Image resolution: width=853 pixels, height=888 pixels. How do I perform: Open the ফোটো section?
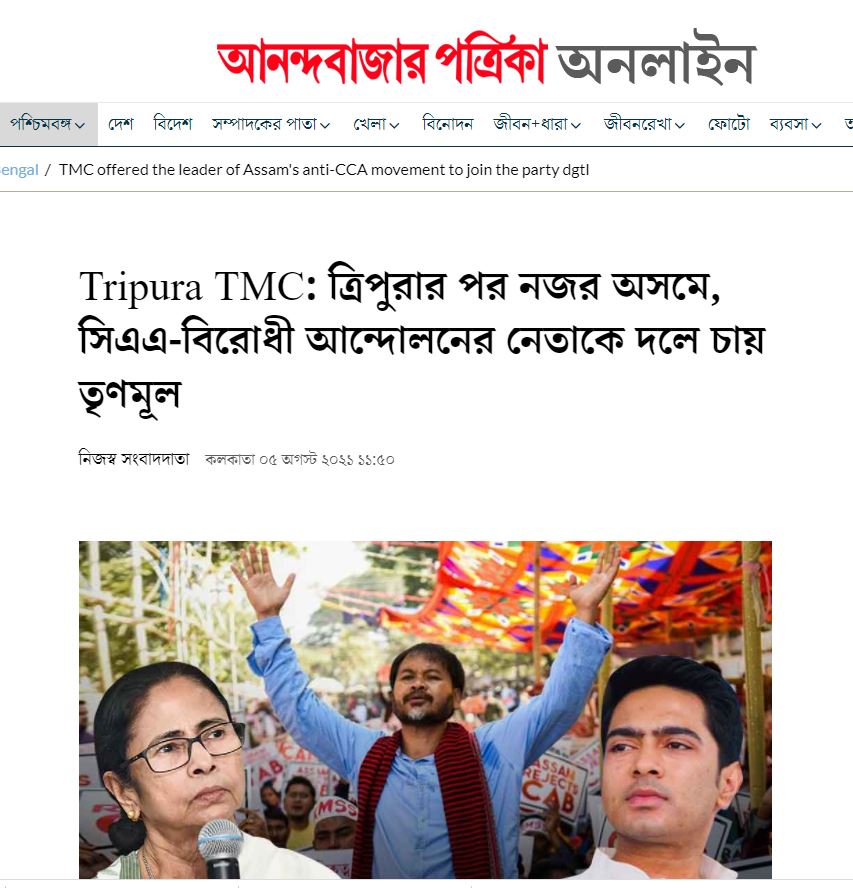pyautogui.click(x=729, y=123)
